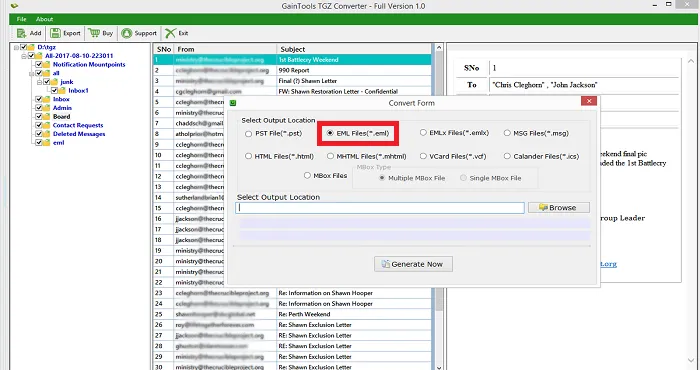The image size is (700, 370).
Task: Uncheck the Inbox1 folder checkbox
Action: click(54, 91)
